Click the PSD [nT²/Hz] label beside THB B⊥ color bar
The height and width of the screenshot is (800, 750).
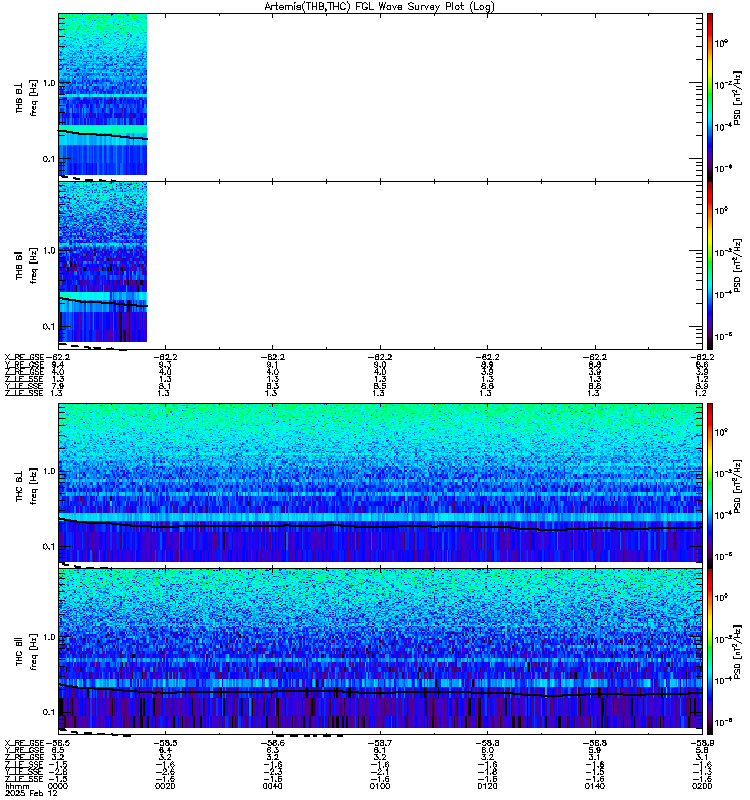[x=737, y=98]
